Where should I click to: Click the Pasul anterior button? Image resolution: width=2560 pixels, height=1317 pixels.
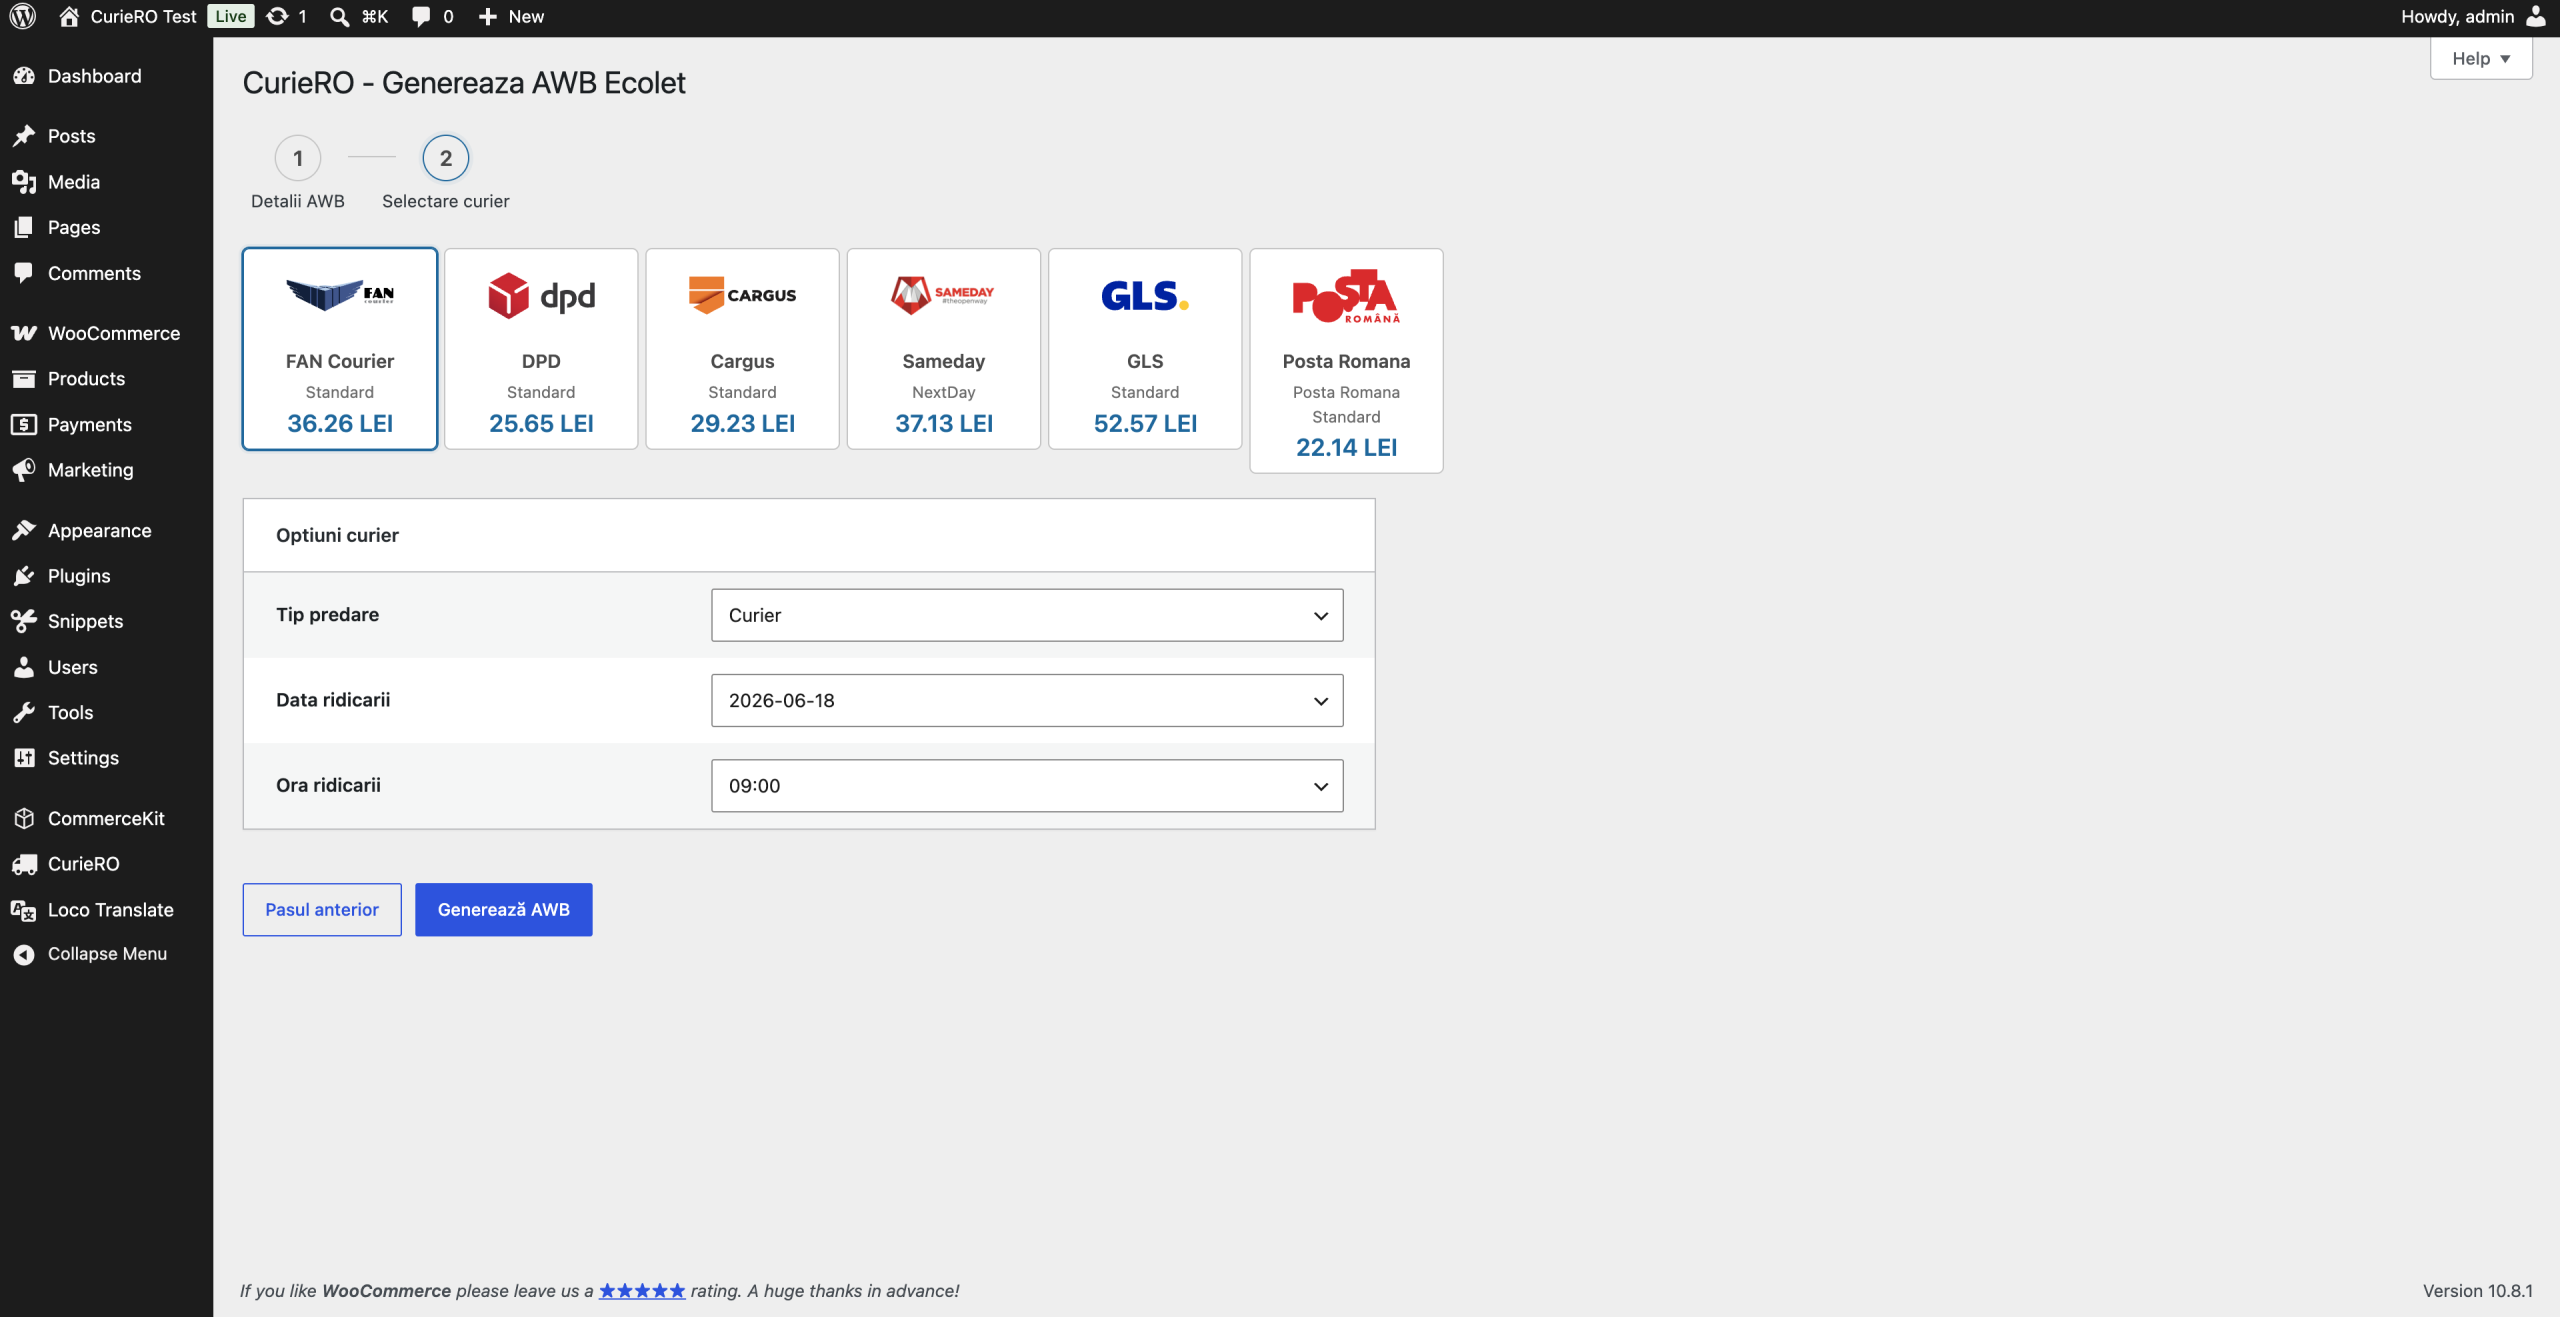coord(322,909)
